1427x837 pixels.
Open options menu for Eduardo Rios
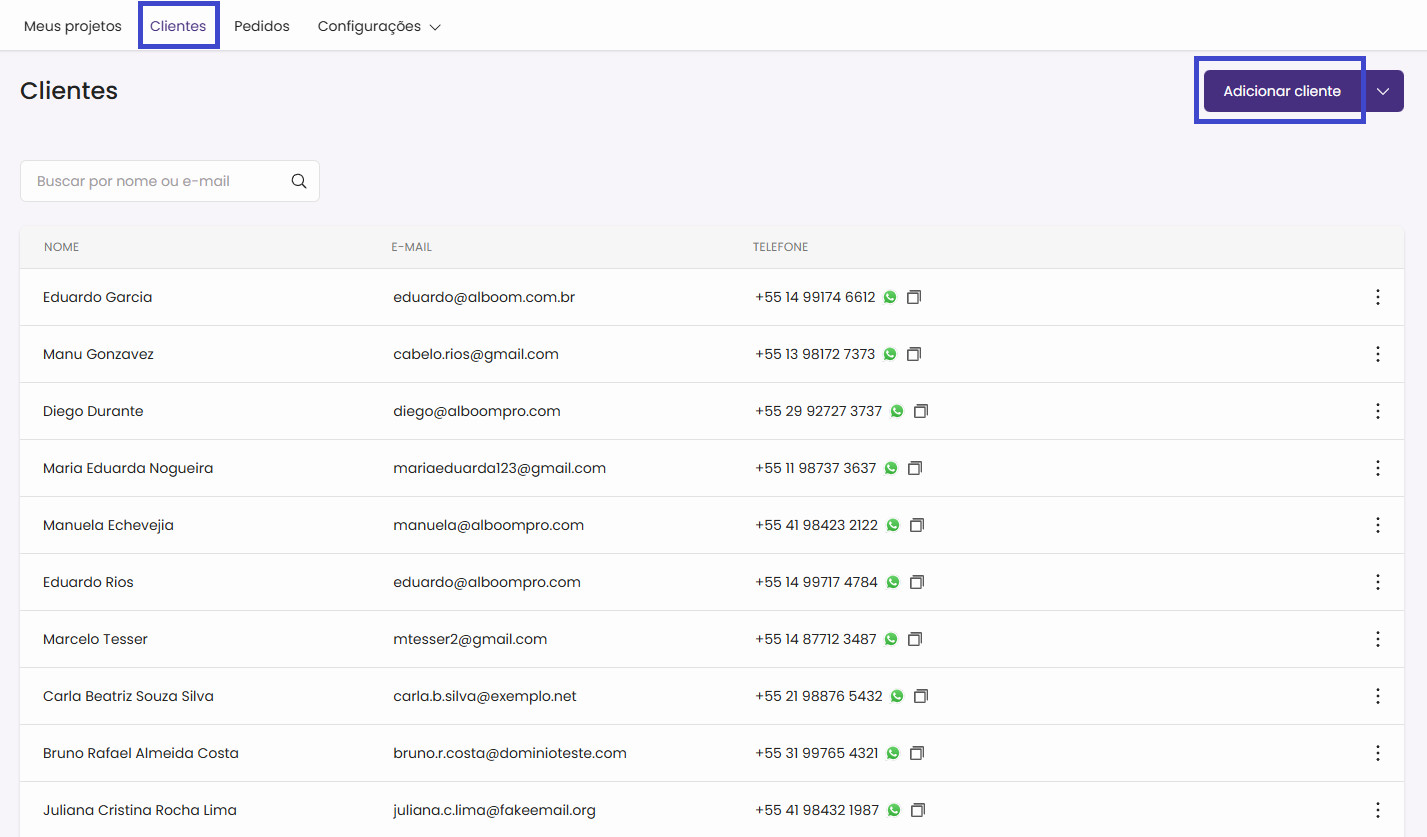pos(1377,582)
